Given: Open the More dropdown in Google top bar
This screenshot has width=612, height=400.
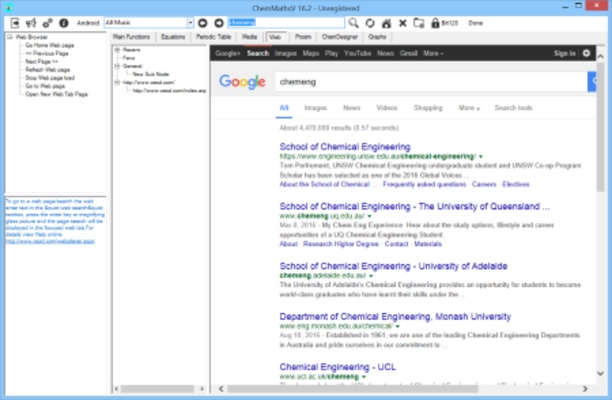Looking at the screenshot, I should [x=433, y=53].
